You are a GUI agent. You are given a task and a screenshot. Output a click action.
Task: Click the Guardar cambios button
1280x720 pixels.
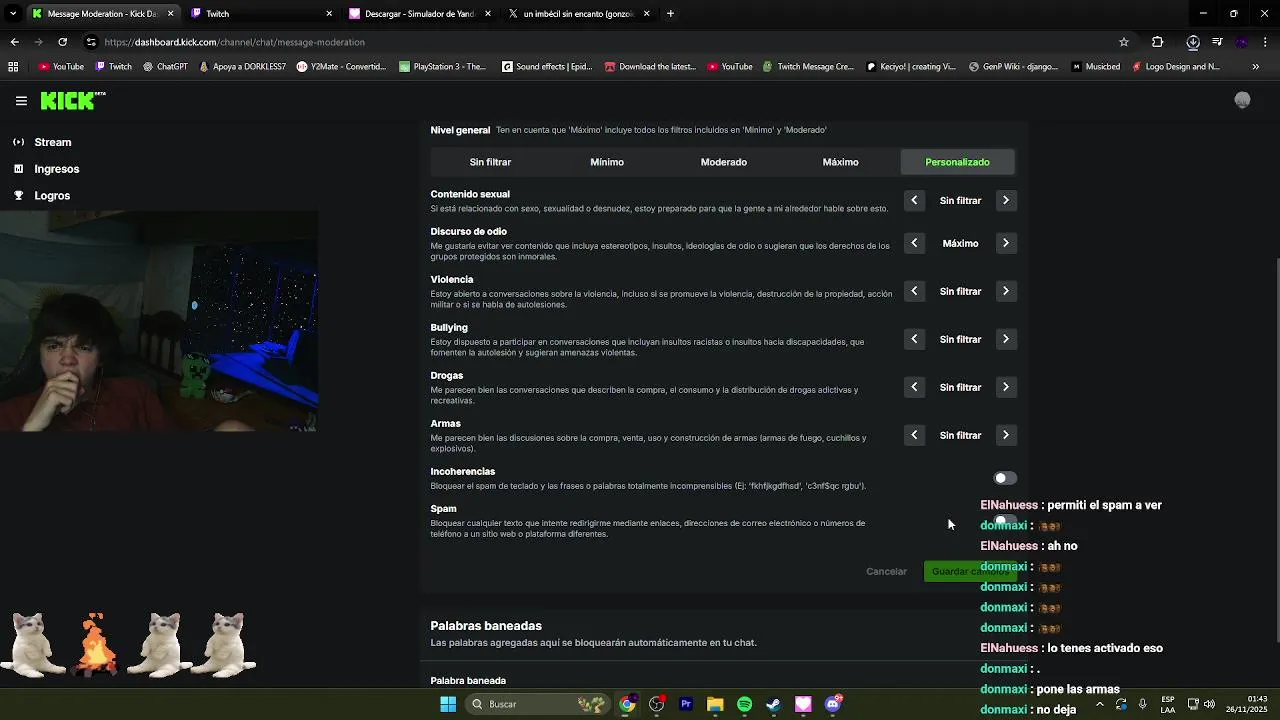tap(969, 571)
